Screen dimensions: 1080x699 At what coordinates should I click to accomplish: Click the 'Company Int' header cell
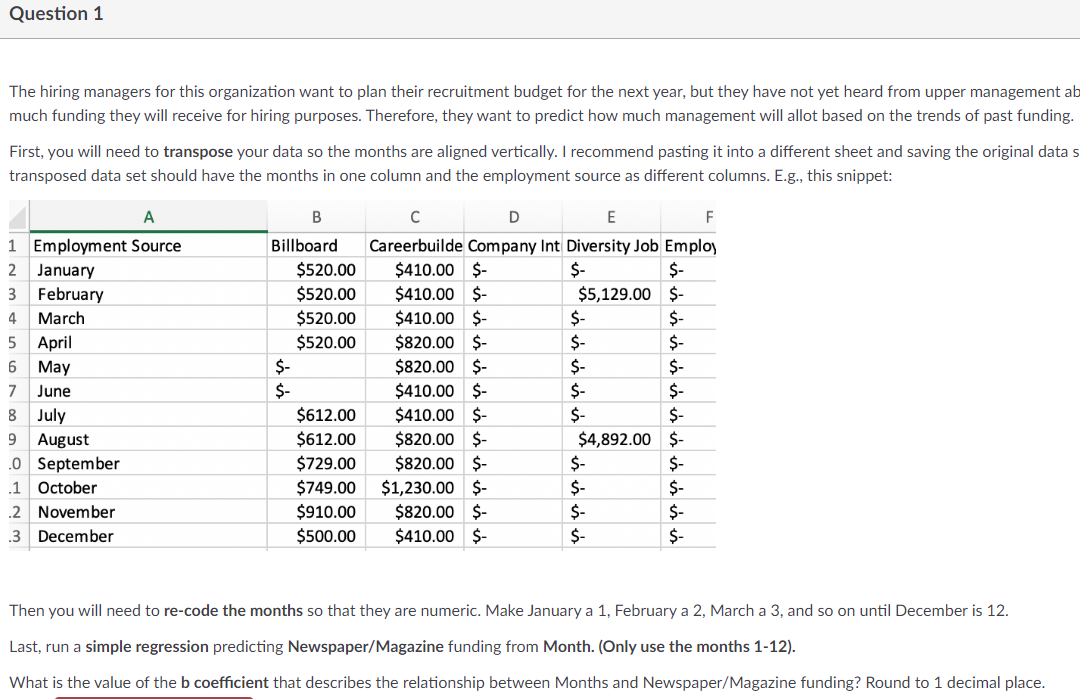[513, 245]
